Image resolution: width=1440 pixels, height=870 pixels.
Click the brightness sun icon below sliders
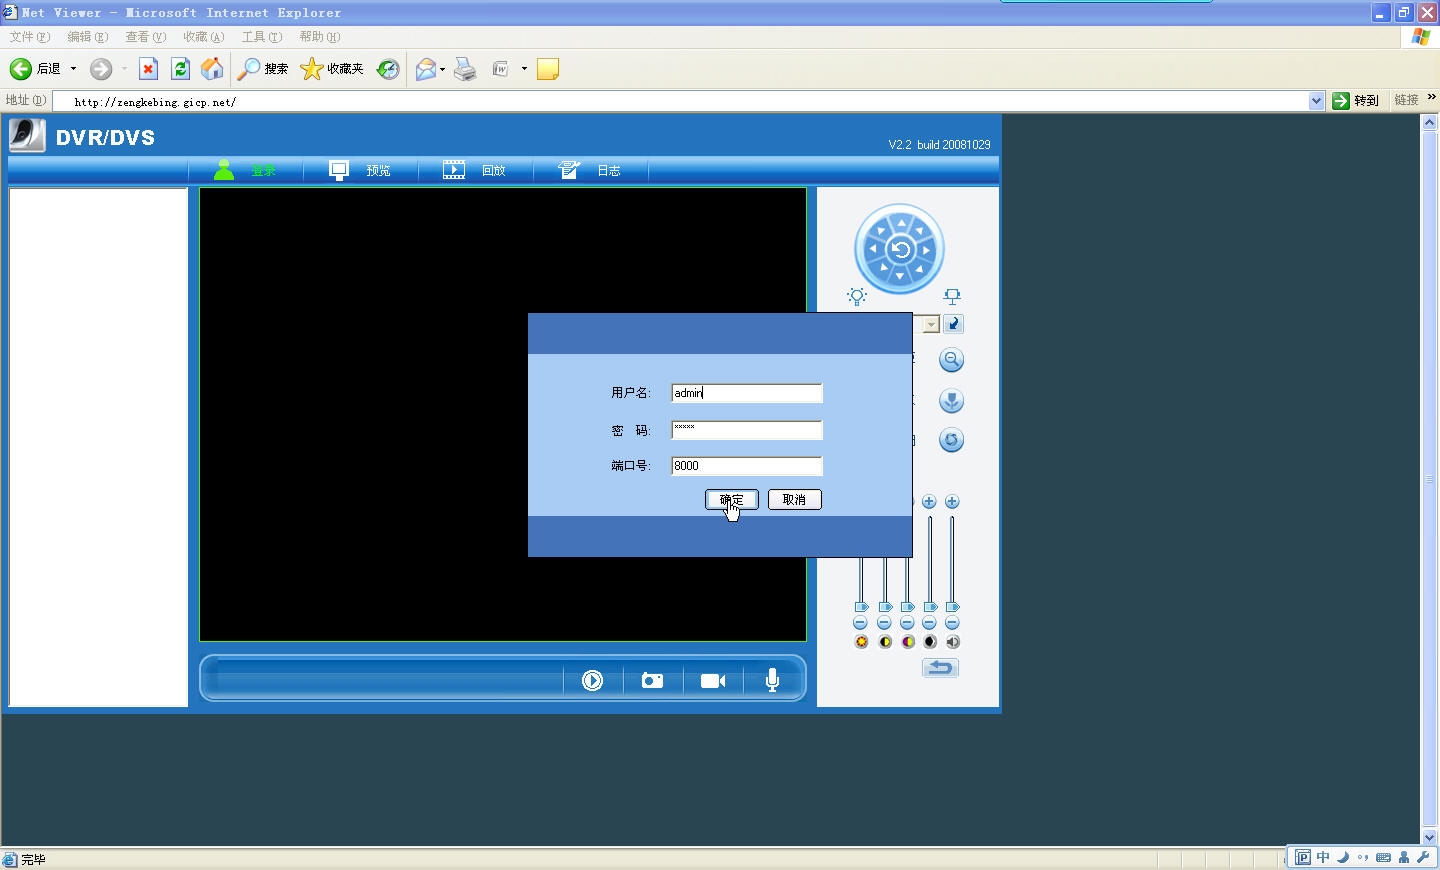point(861,642)
